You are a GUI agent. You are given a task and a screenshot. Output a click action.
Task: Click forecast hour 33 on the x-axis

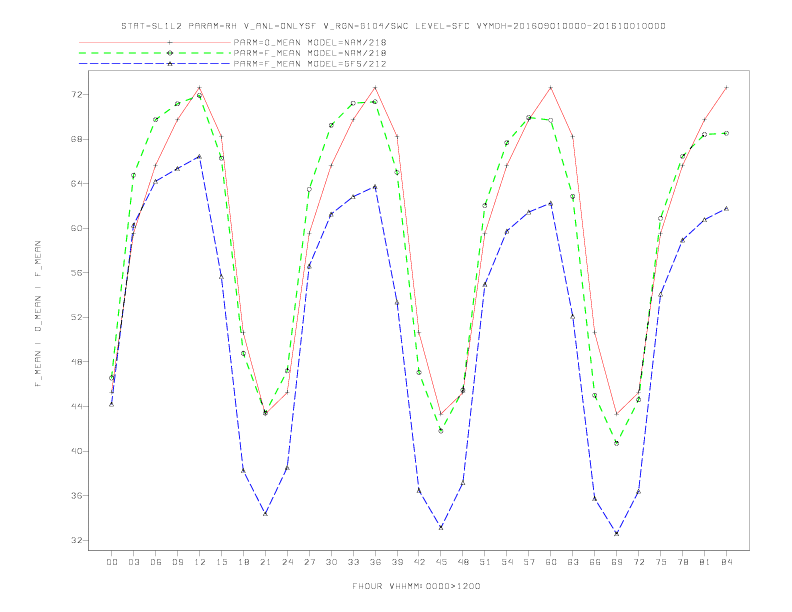tap(354, 562)
